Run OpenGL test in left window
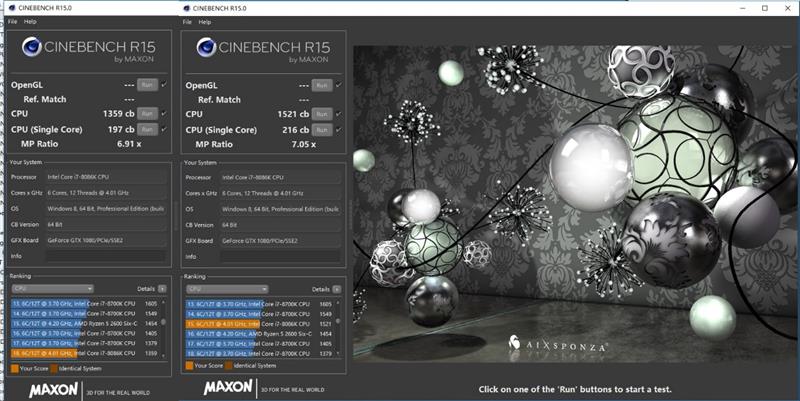The image size is (800, 401). (x=147, y=85)
